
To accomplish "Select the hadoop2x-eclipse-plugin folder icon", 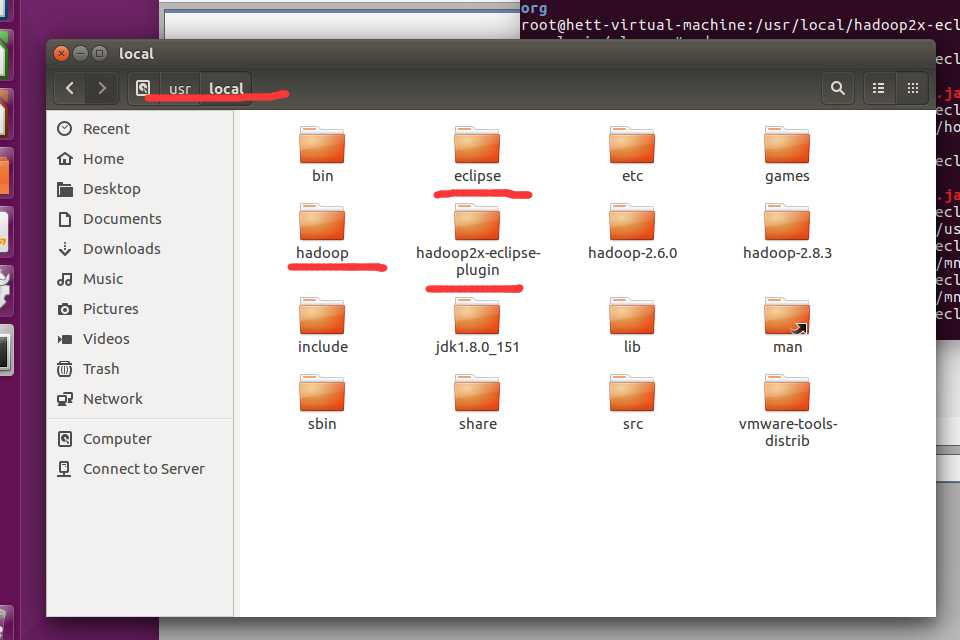I will (477, 223).
